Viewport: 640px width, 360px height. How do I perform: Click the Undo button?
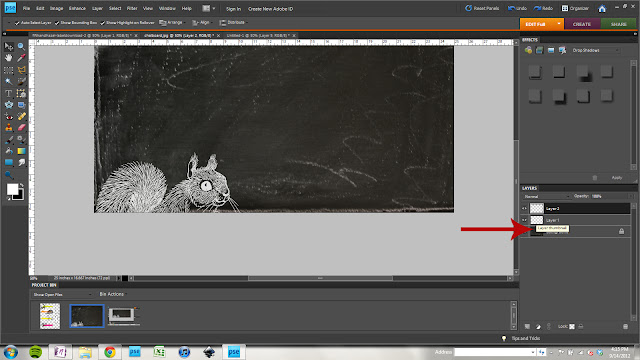(x=517, y=8)
